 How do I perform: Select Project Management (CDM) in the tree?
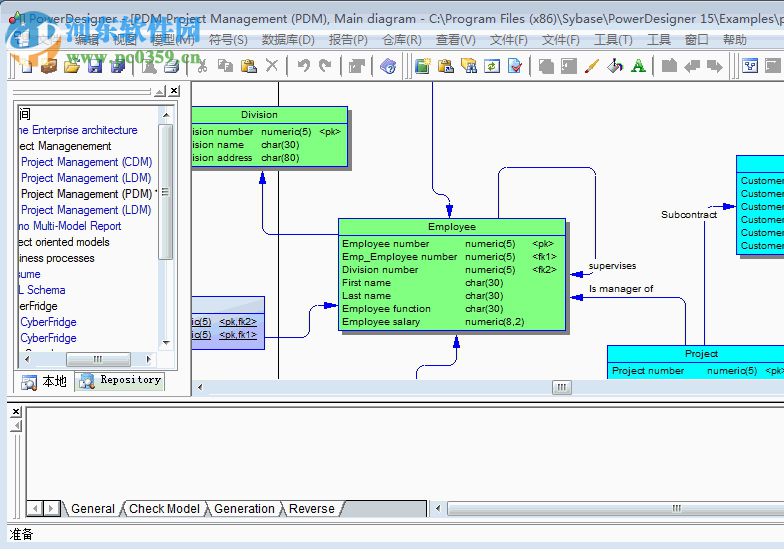pyautogui.click(x=86, y=162)
